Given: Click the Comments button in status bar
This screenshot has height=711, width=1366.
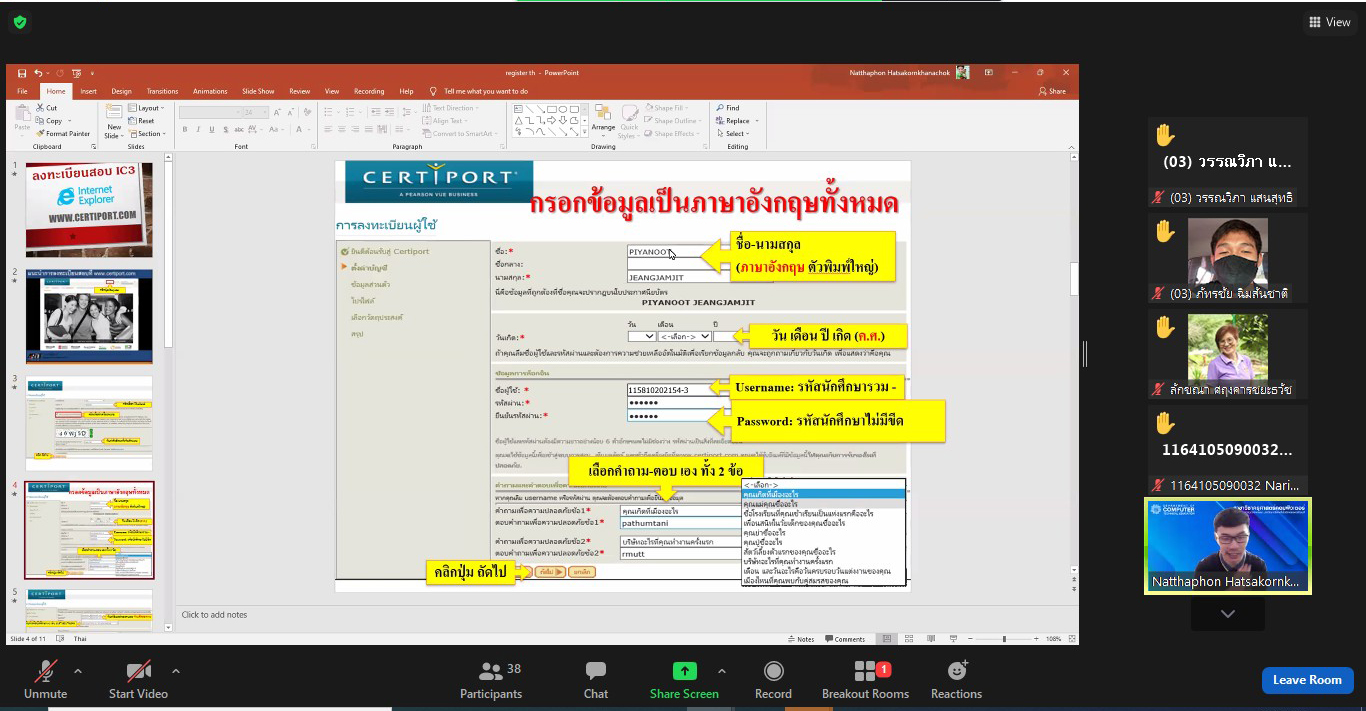Looking at the screenshot, I should 845,639.
